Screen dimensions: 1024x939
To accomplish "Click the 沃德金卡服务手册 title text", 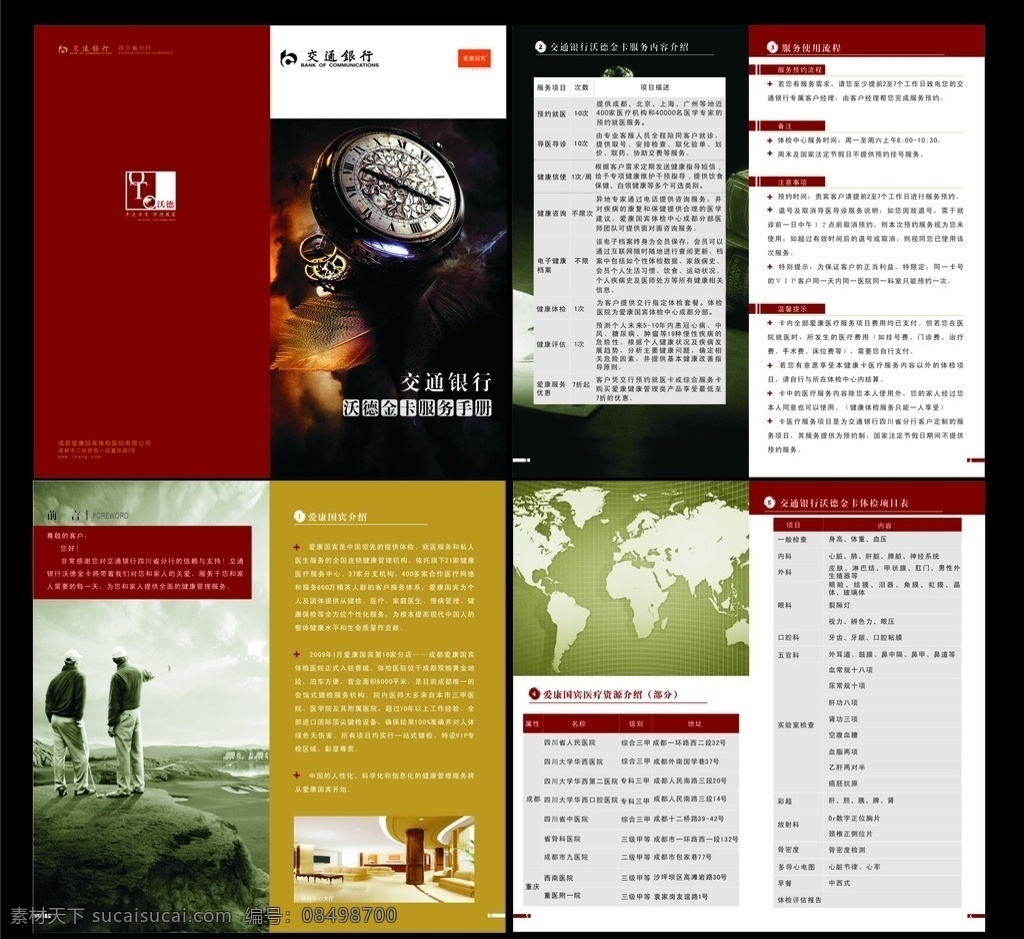I will point(417,408).
